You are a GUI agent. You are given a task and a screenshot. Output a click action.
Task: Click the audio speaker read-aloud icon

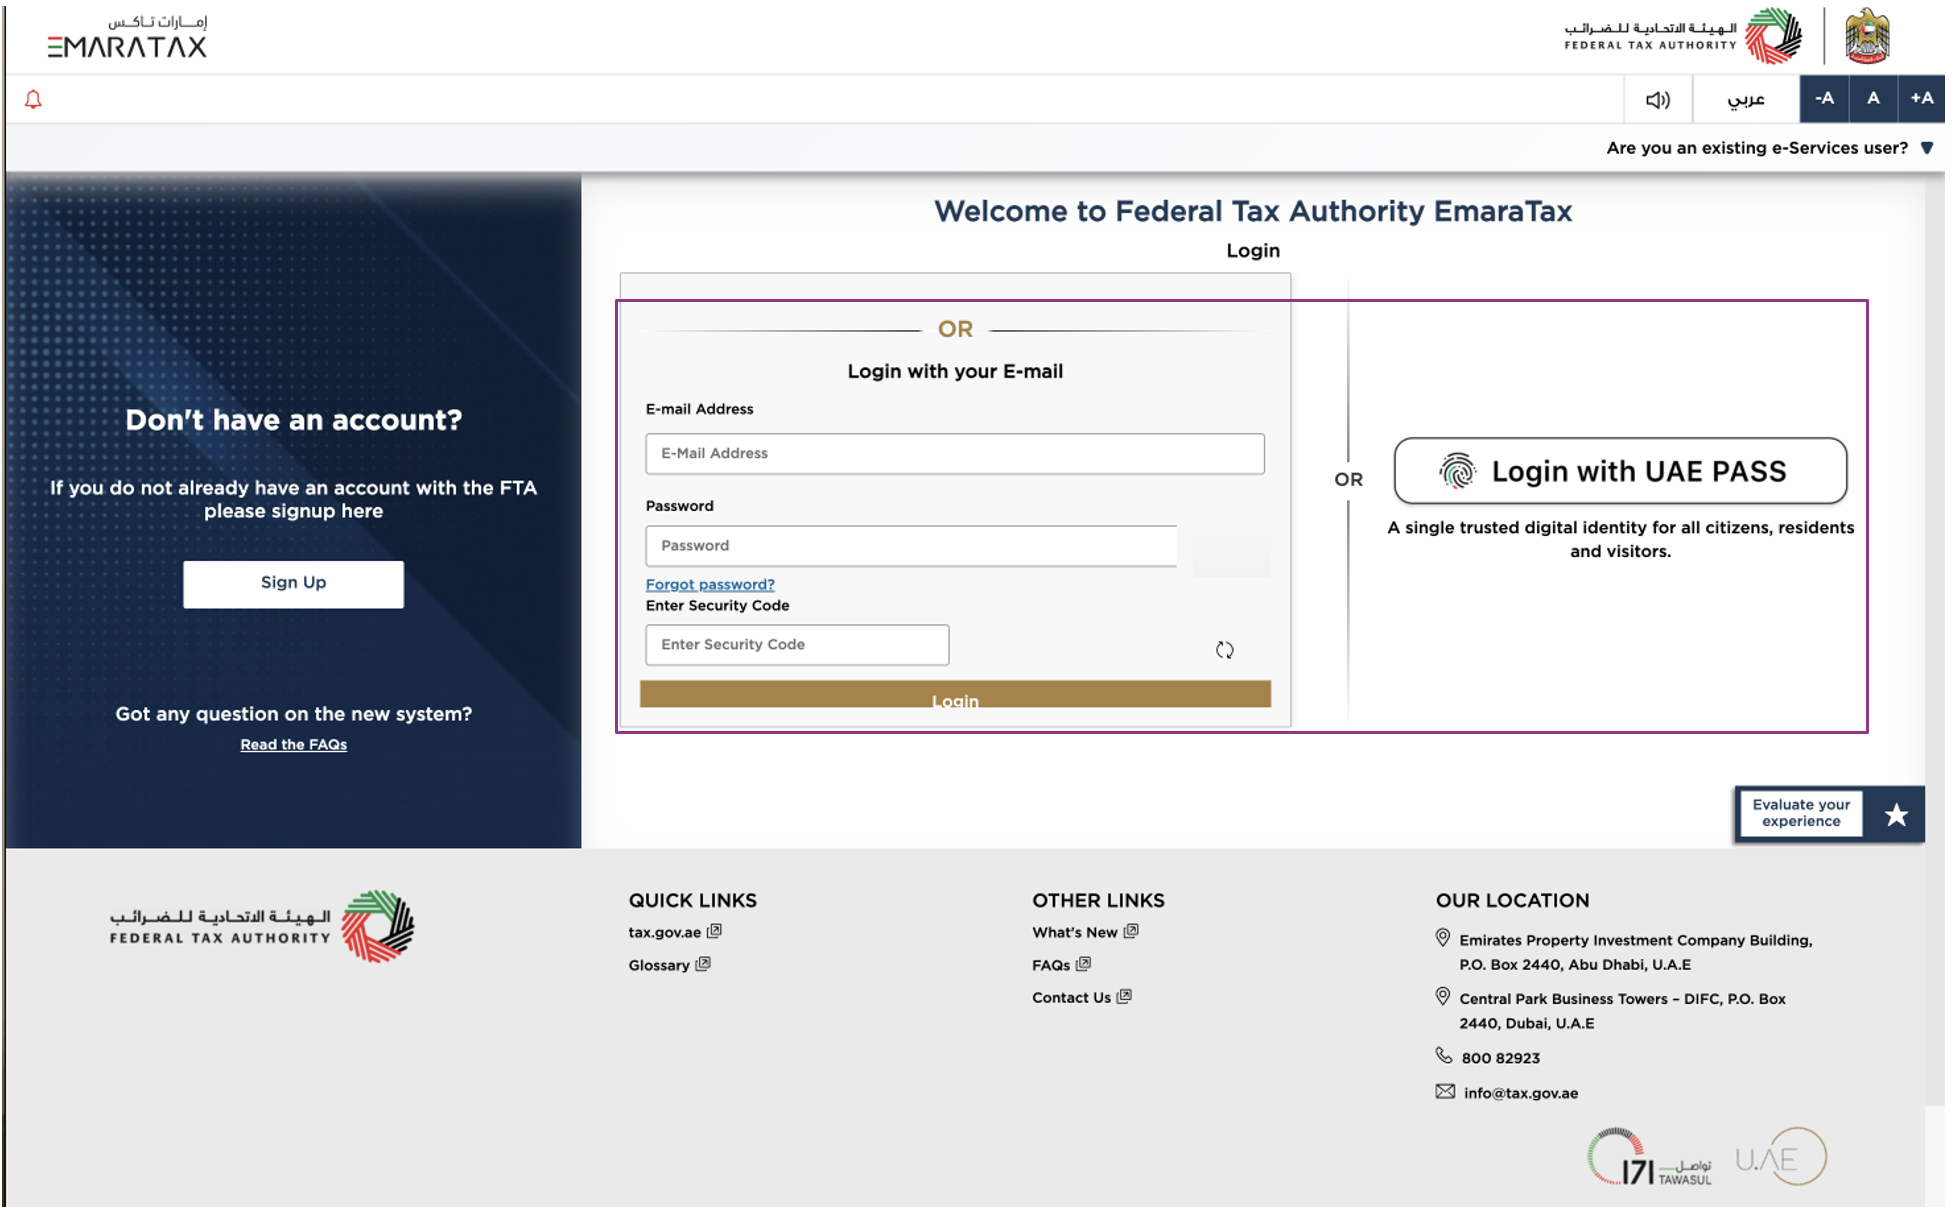tap(1657, 99)
